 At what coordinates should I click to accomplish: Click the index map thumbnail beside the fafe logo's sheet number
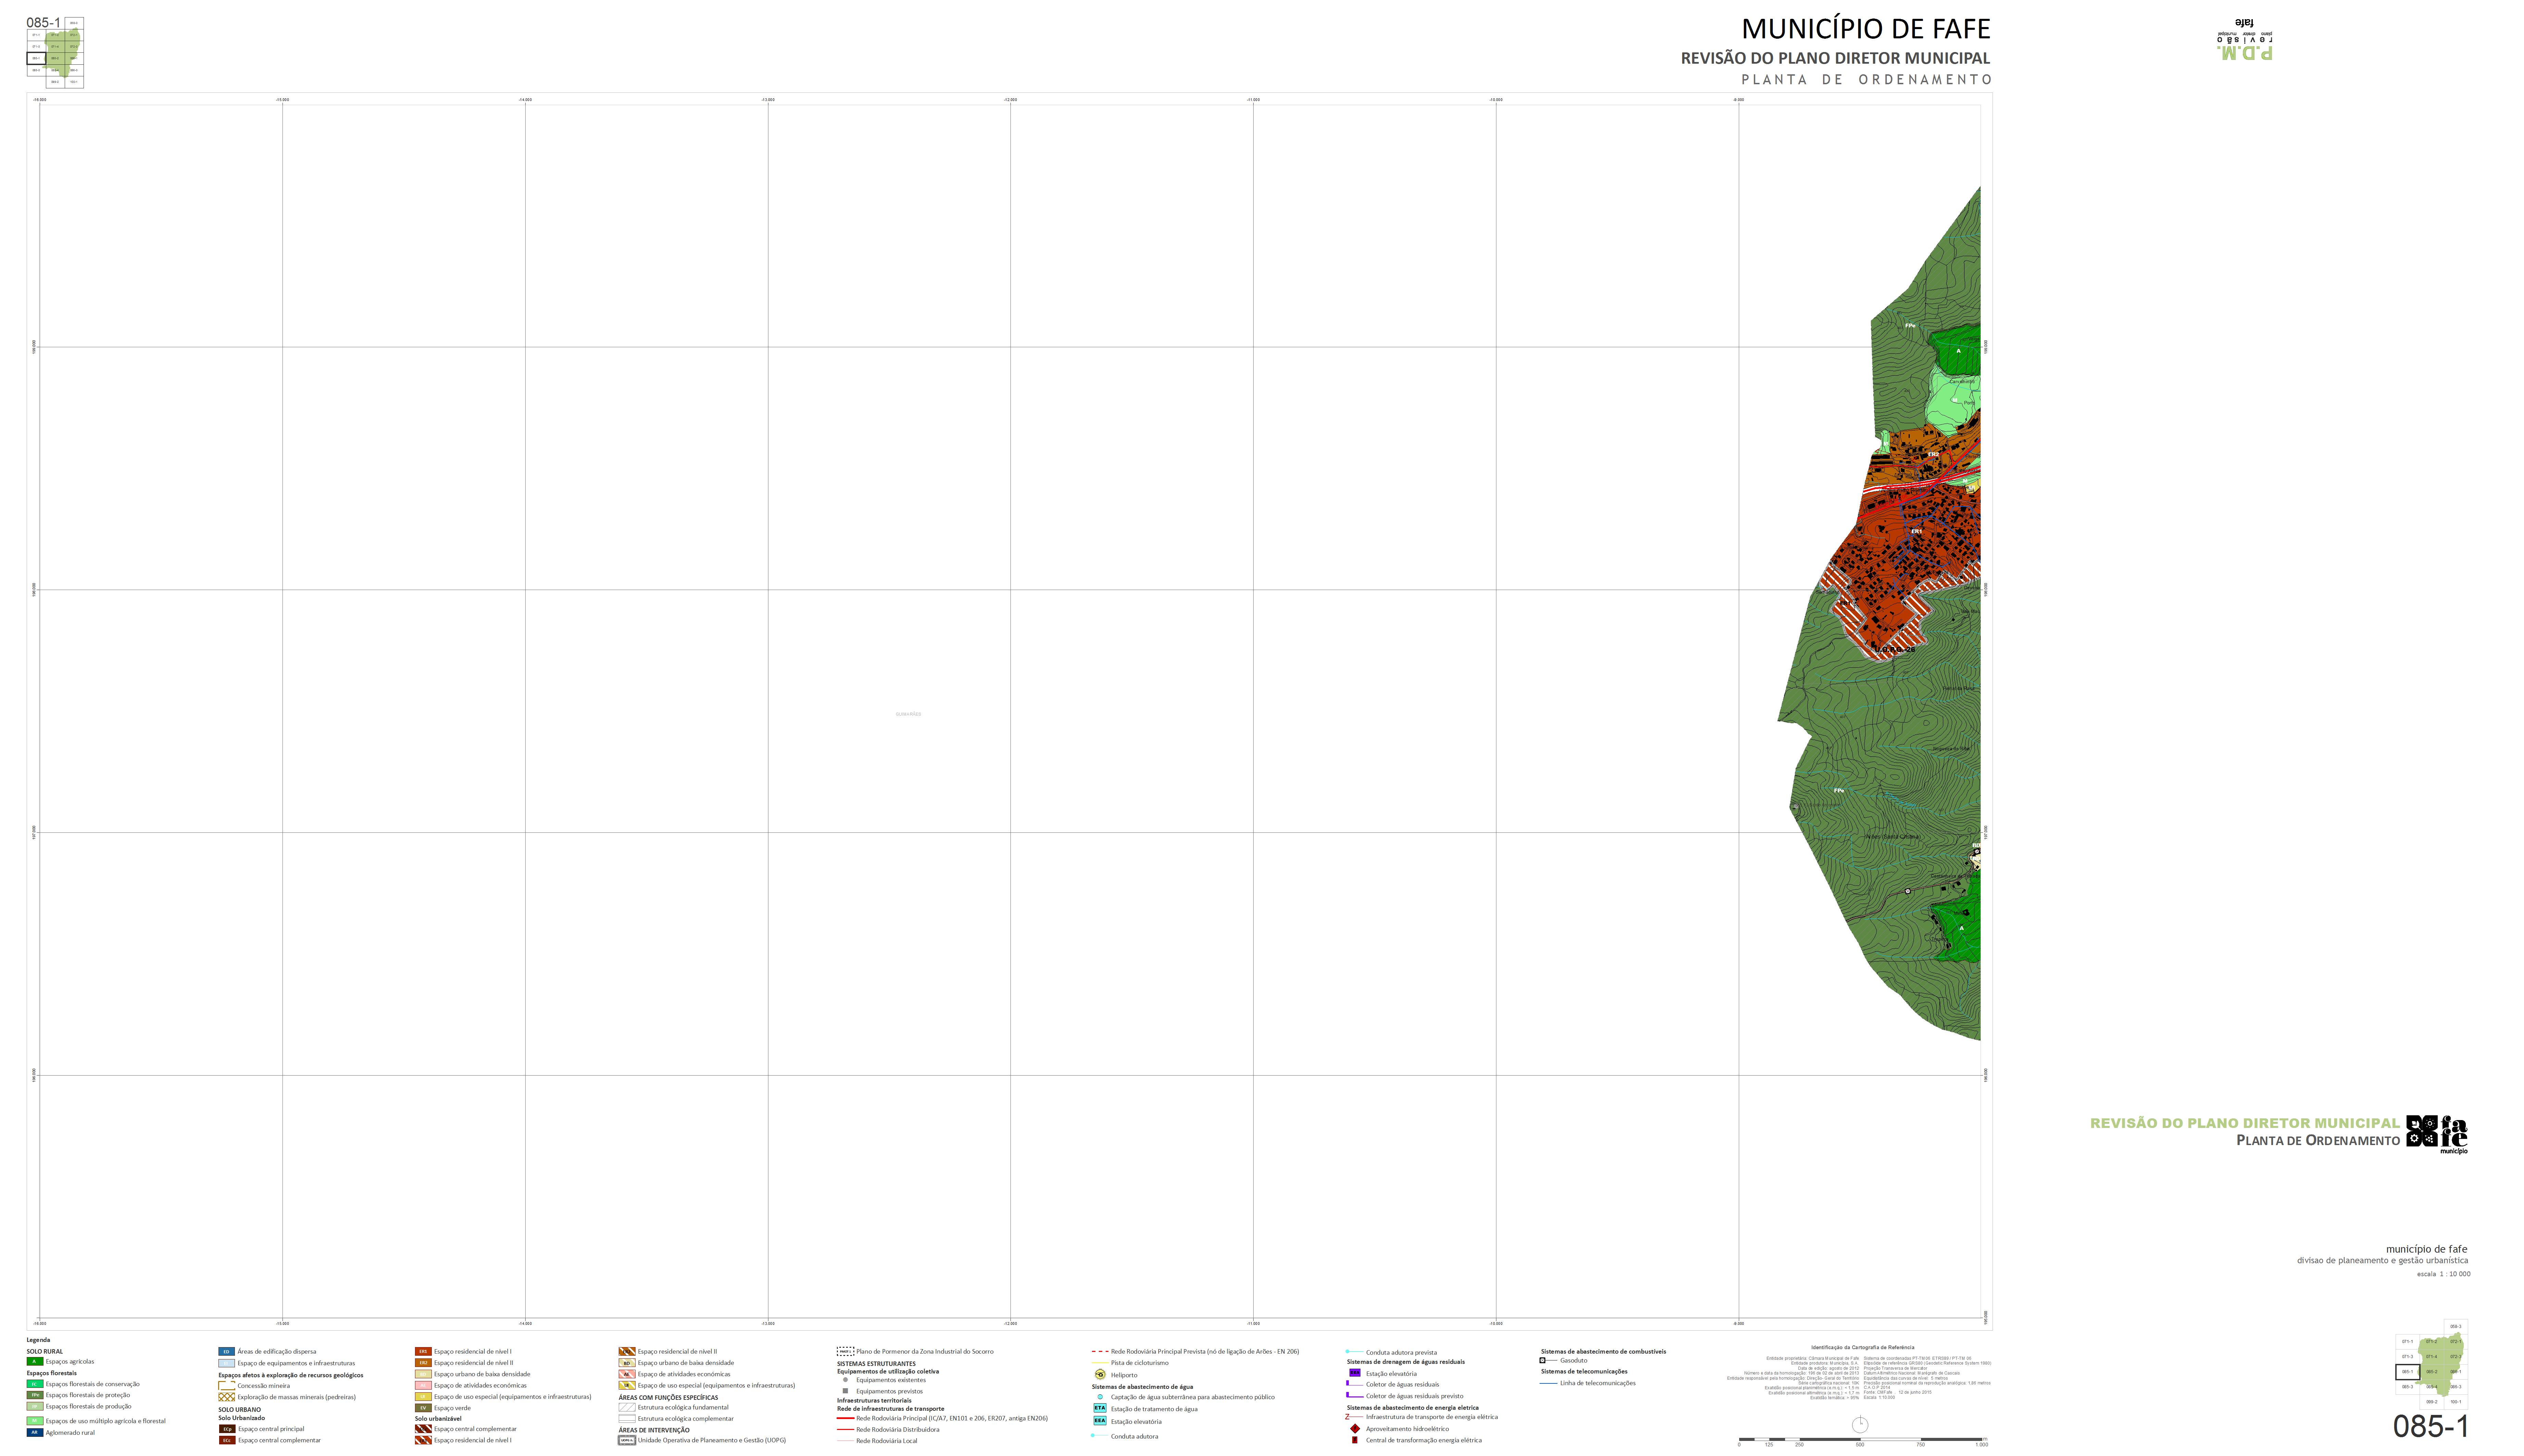pyautogui.click(x=2432, y=1364)
